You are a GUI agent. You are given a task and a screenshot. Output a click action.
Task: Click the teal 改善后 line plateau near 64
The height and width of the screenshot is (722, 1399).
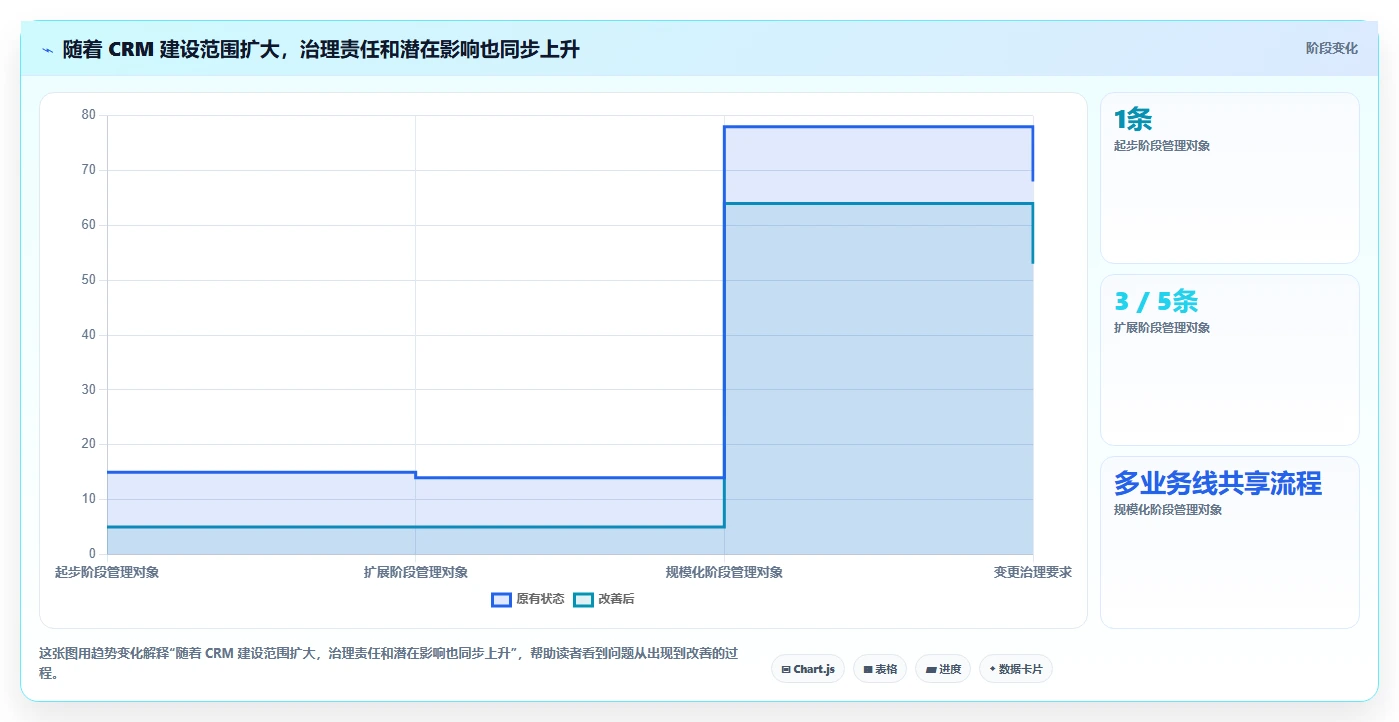tap(878, 203)
